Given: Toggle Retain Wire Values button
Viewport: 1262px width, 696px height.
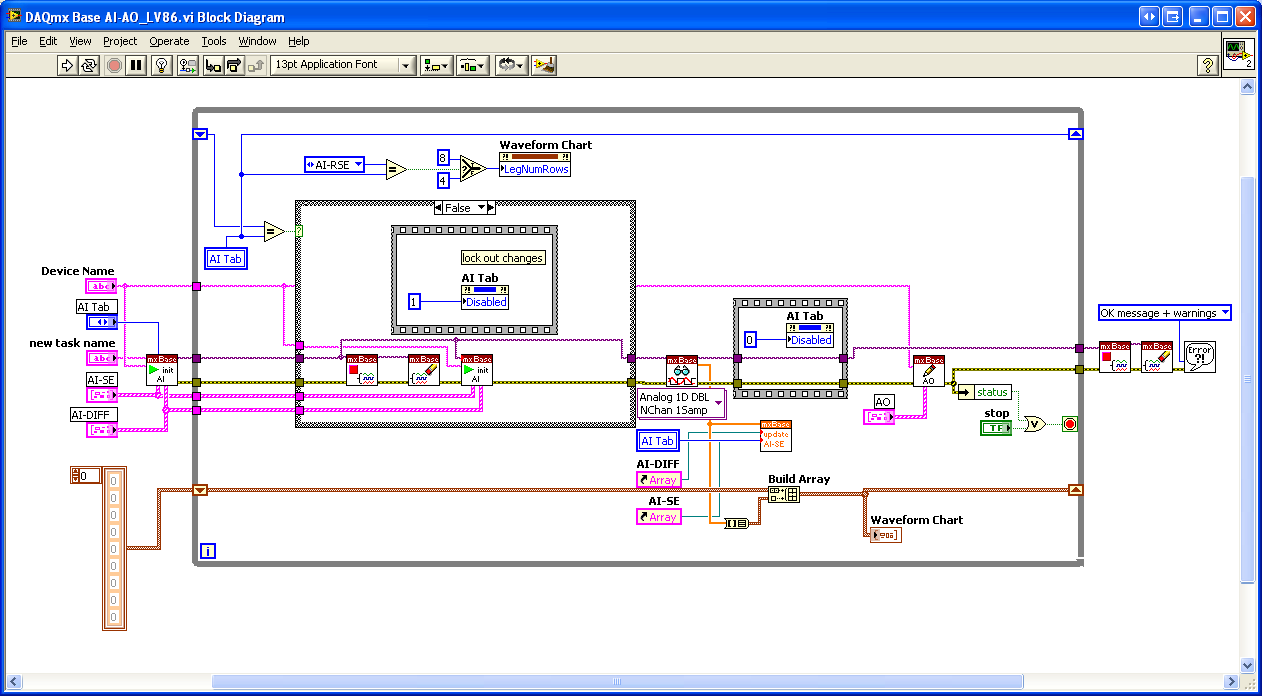Looking at the screenshot, I should 187,65.
